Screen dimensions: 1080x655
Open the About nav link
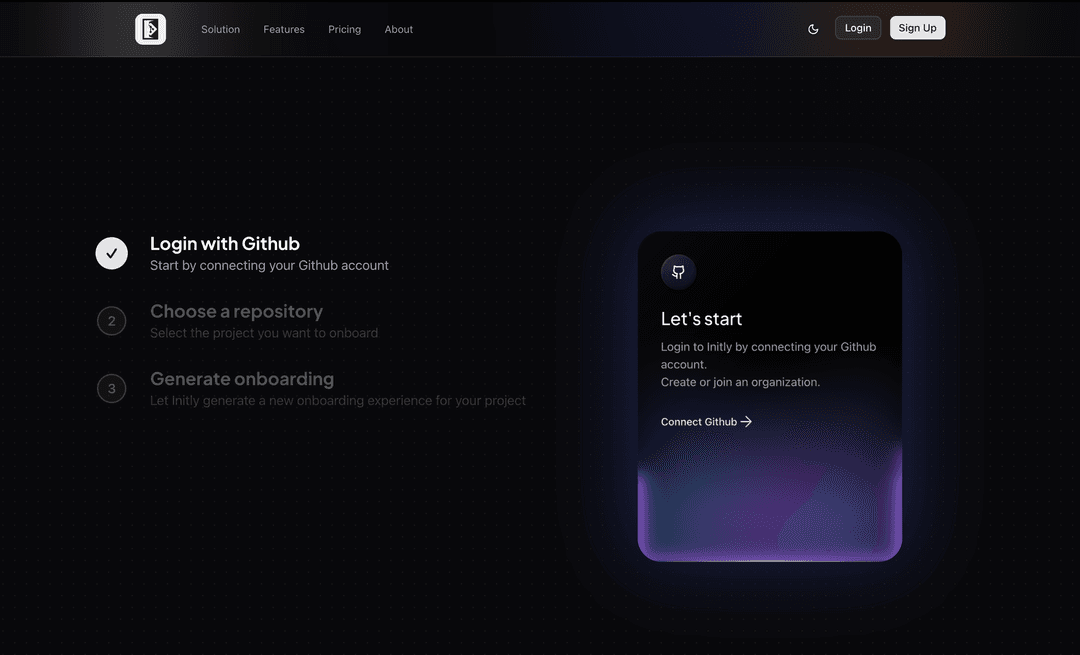(399, 30)
